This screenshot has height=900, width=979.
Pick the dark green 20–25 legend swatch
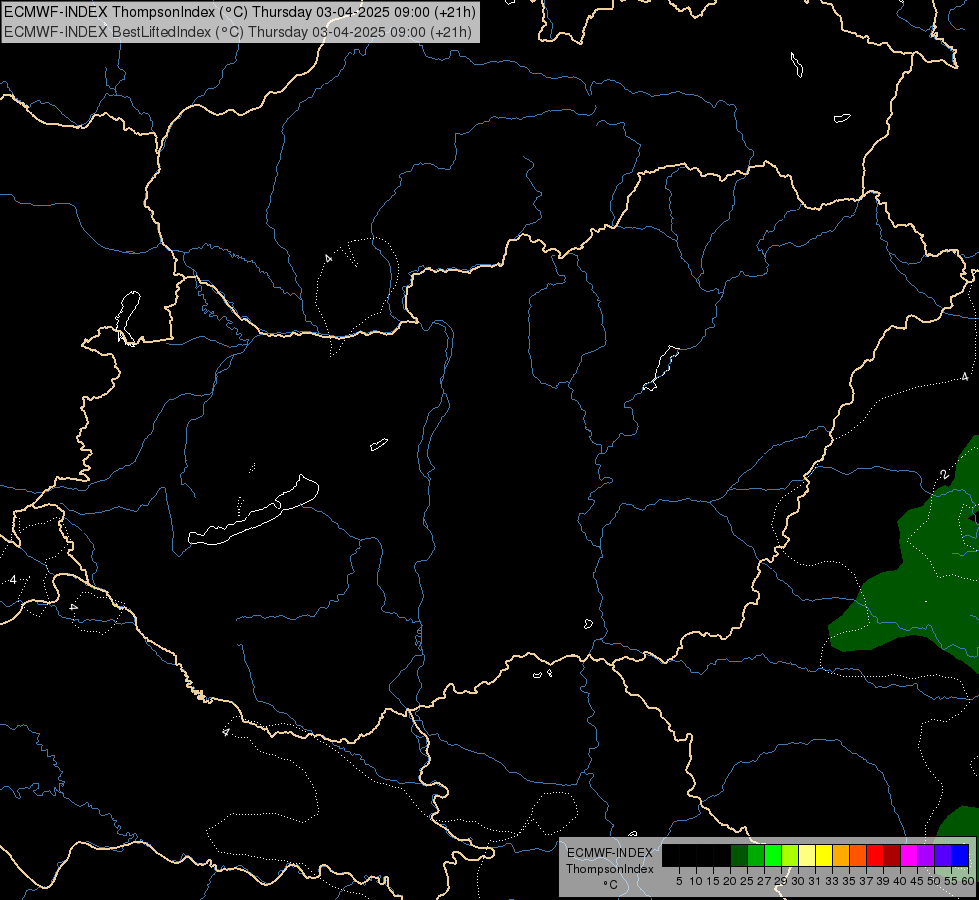(x=739, y=855)
